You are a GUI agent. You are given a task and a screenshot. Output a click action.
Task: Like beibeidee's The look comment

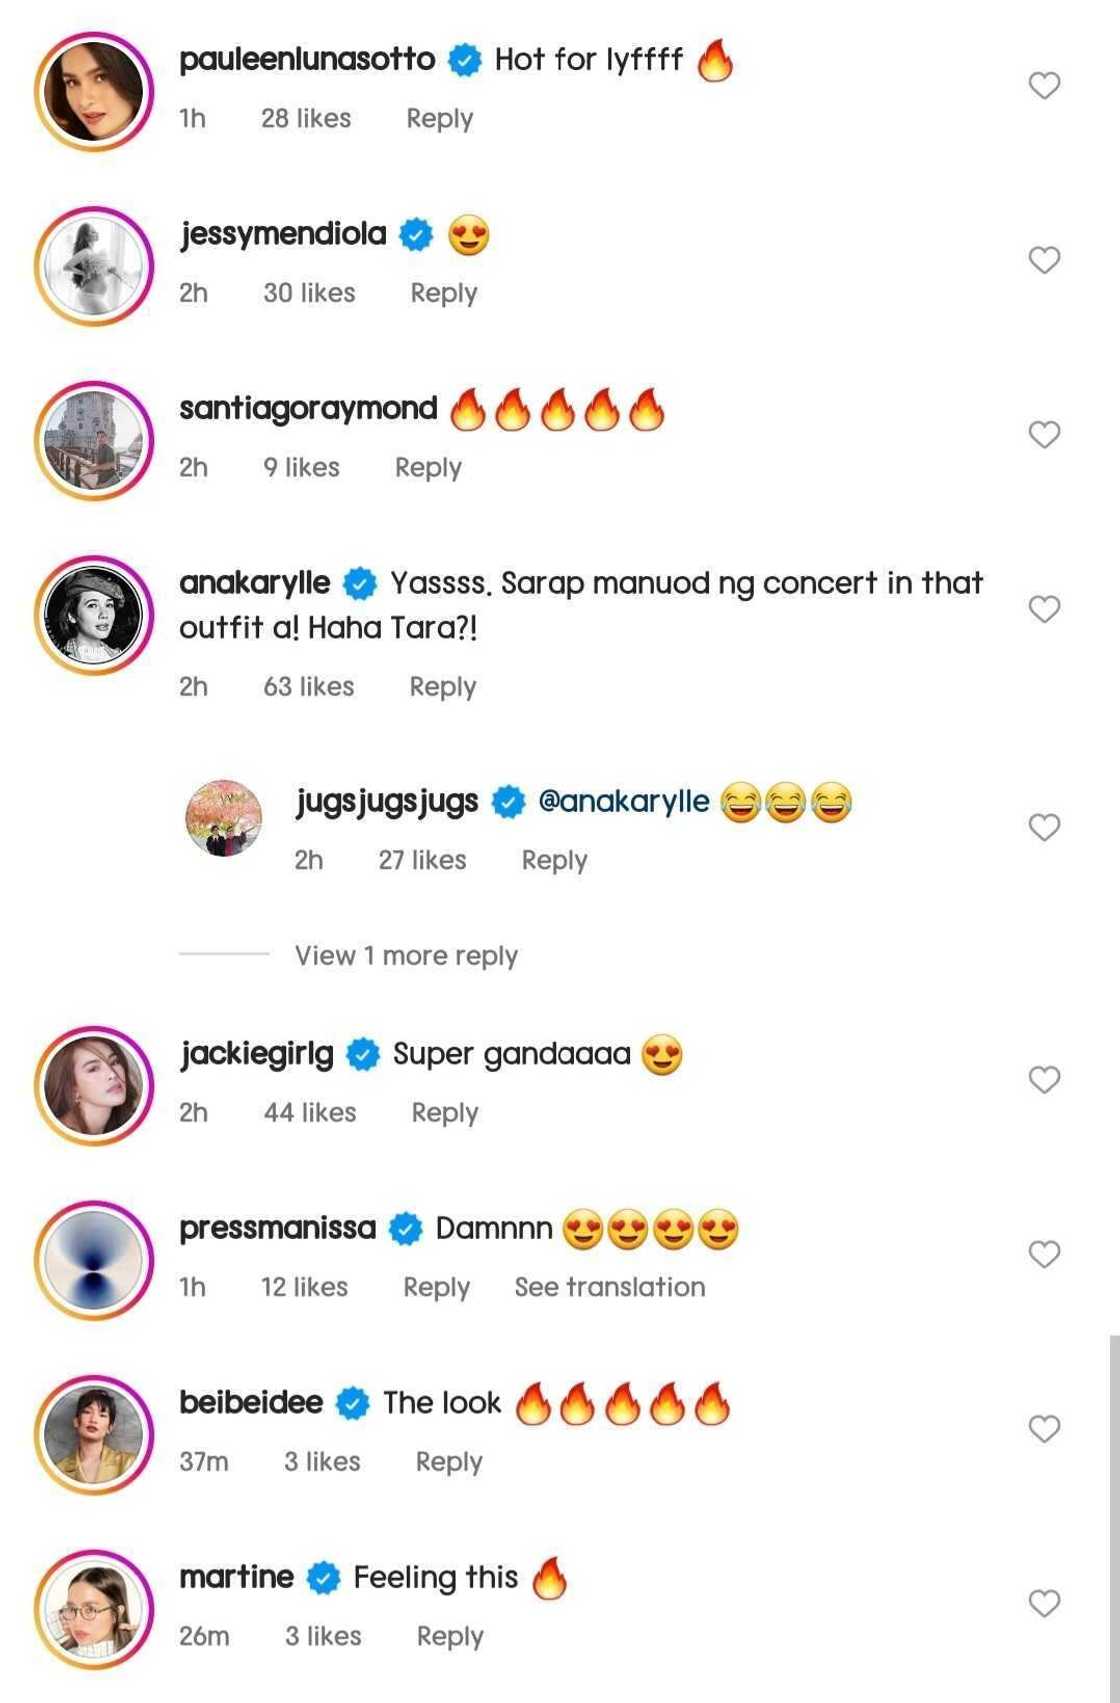click(1044, 1429)
